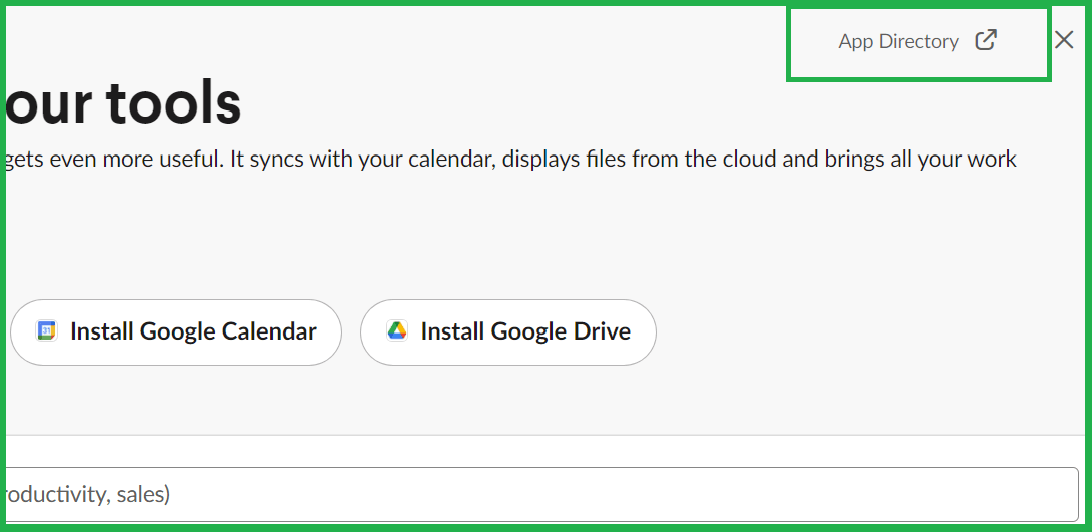The image size is (1092, 532).
Task: Tap the Drive icon inside the install button
Action: pos(397,331)
